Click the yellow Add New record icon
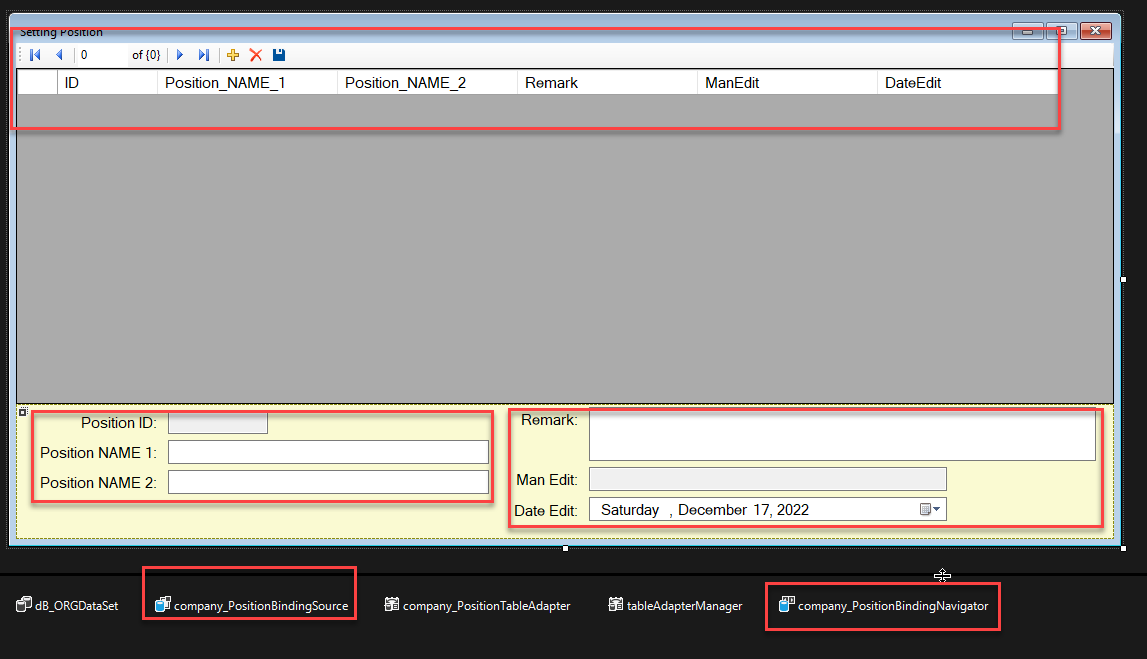This screenshot has width=1147, height=659. [x=233, y=55]
